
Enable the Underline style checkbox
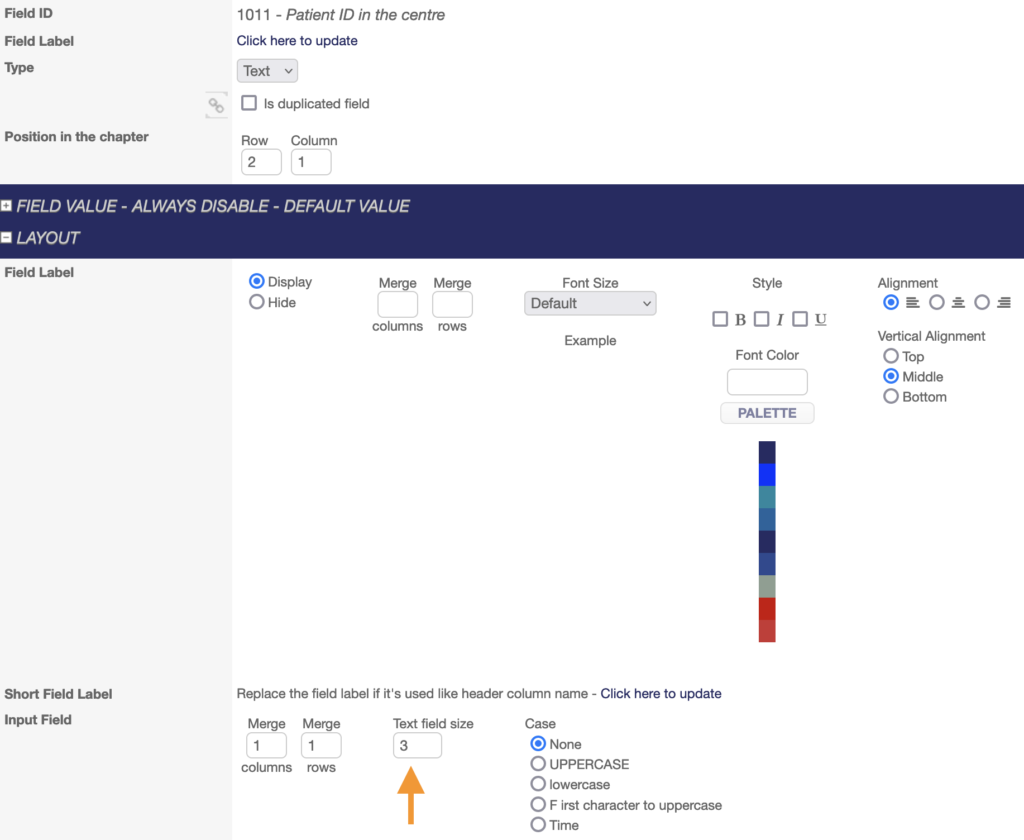coord(800,319)
